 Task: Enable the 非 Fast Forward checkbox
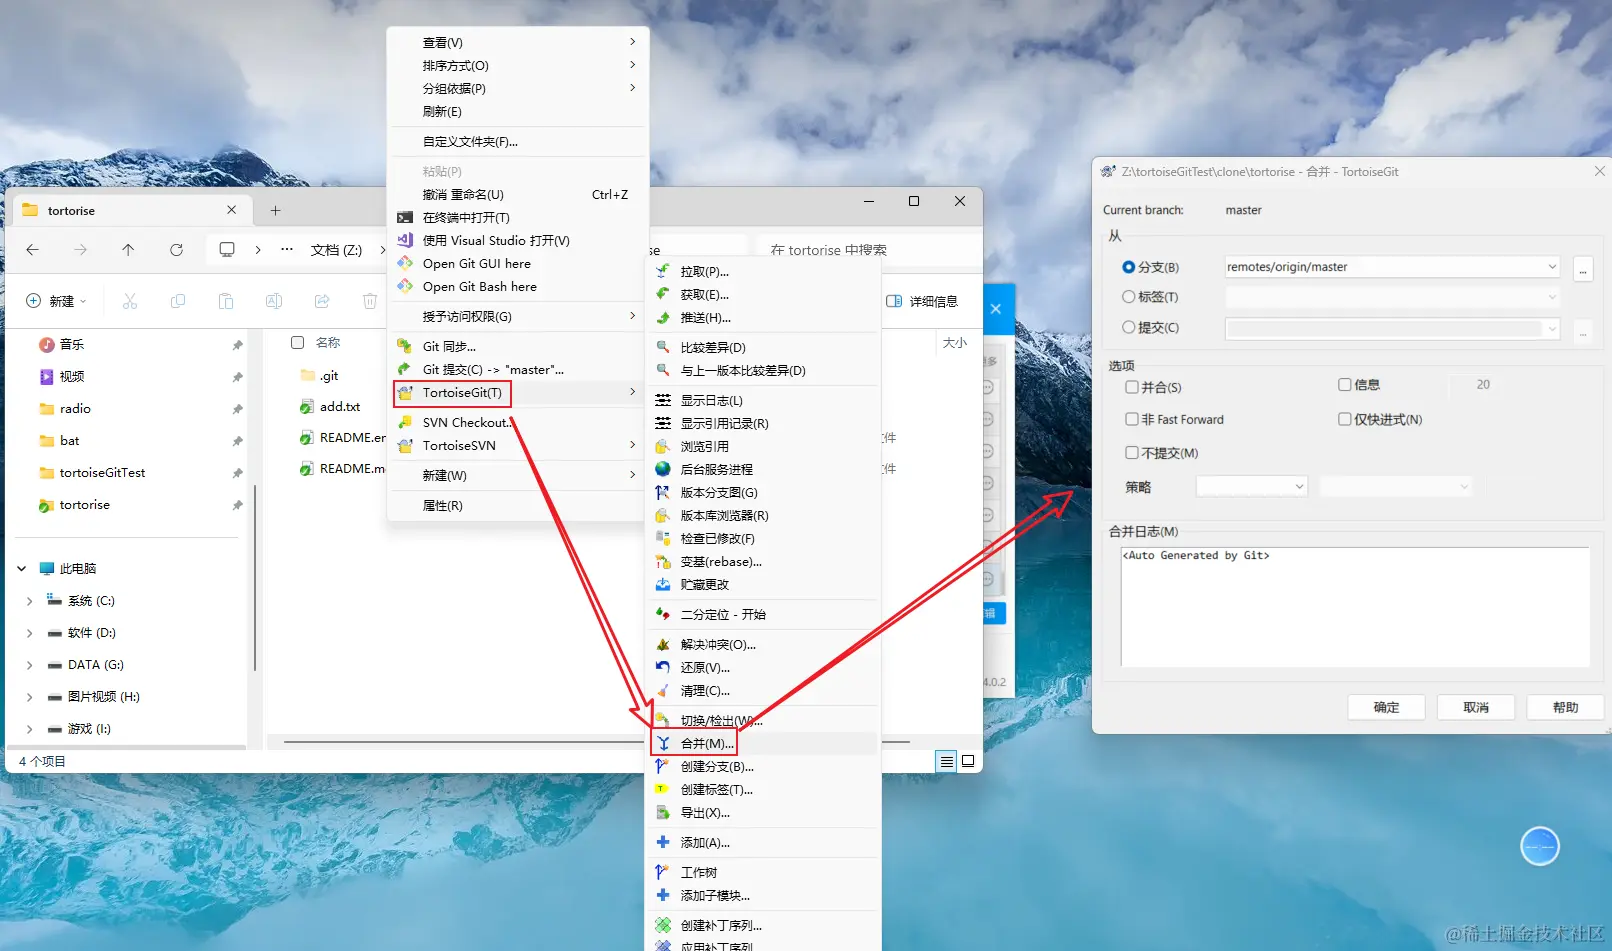click(1132, 419)
